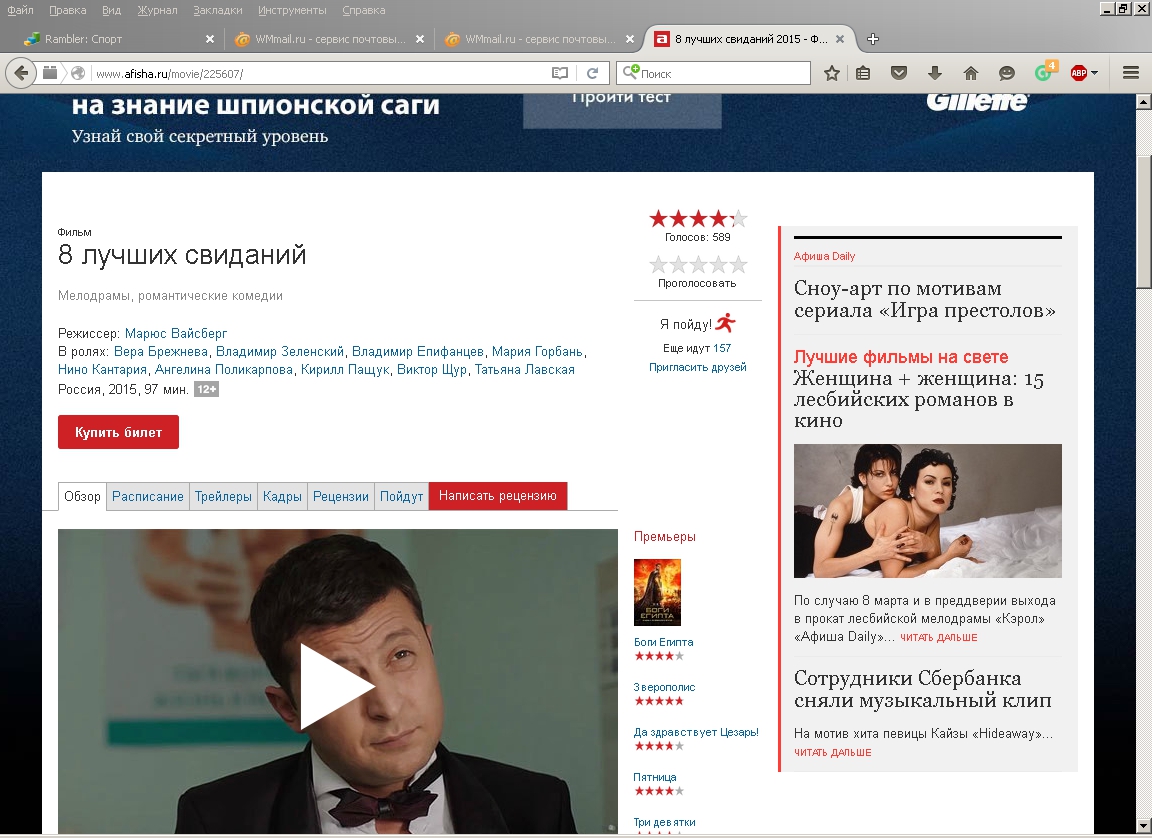
Task: Select the Рецензии tab
Action: tap(341, 496)
